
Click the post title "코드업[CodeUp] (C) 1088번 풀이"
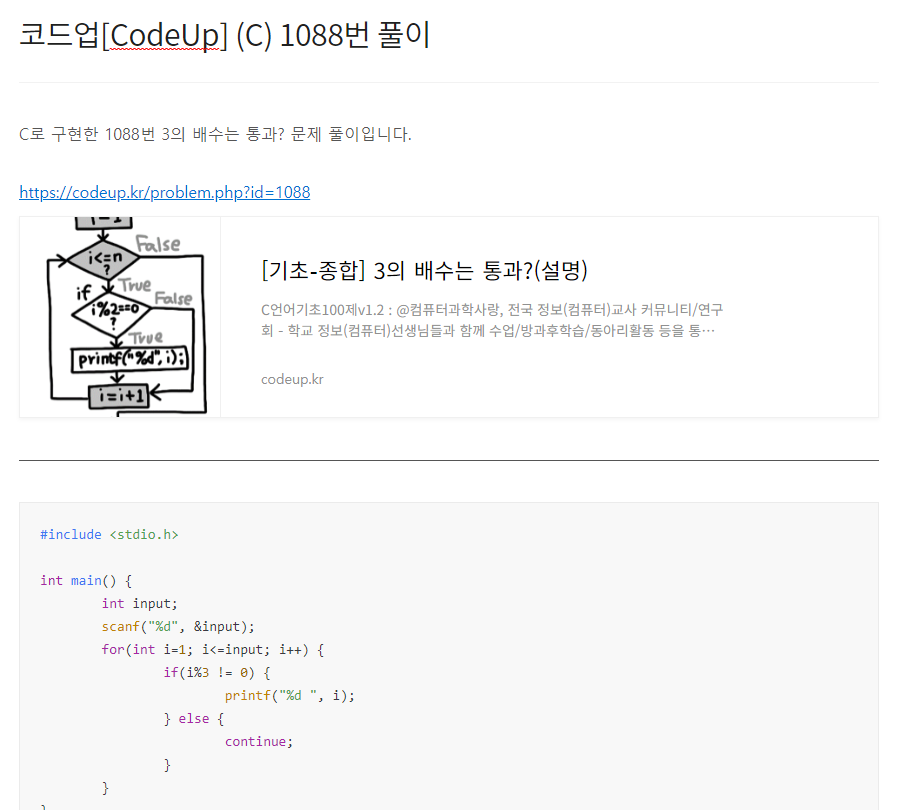pos(224,35)
